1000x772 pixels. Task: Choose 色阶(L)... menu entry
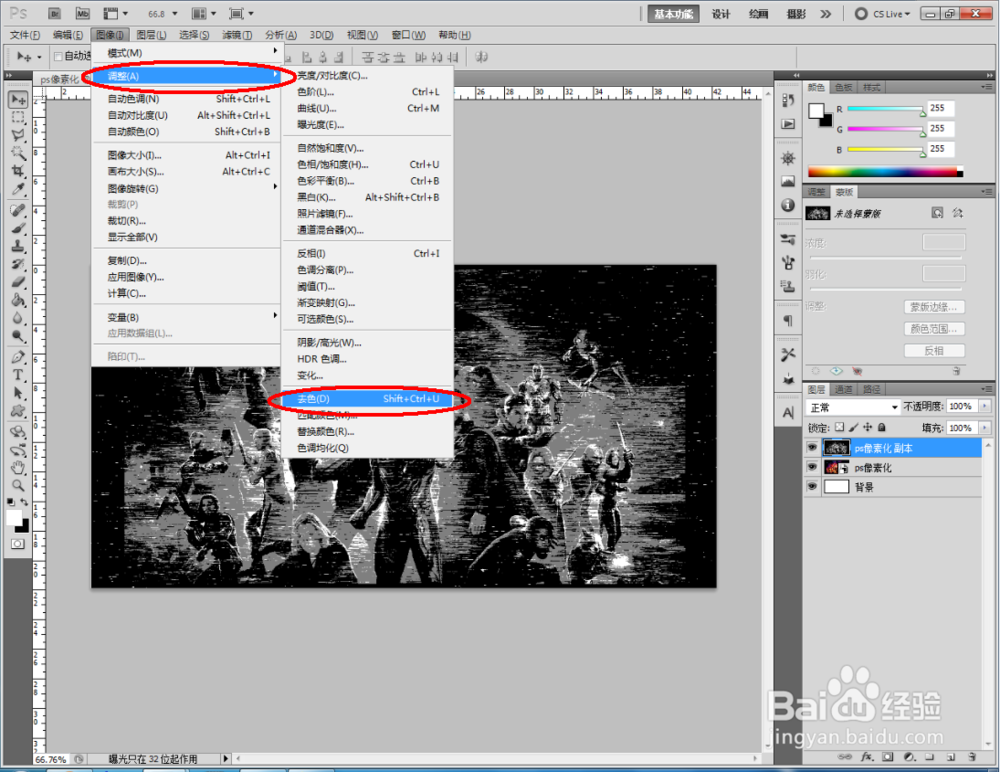(x=368, y=92)
